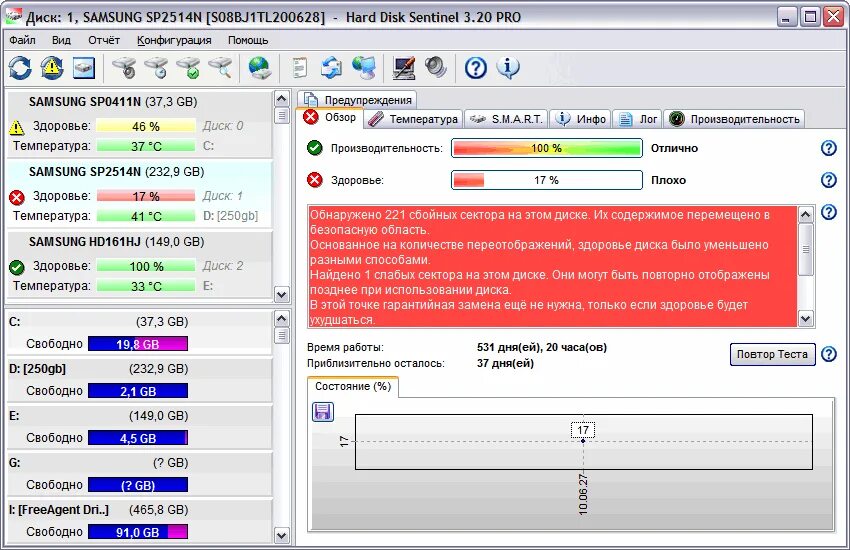850x550 pixels.
Task: Click the monitor with pen configuration icon
Action: pyautogui.click(x=404, y=68)
